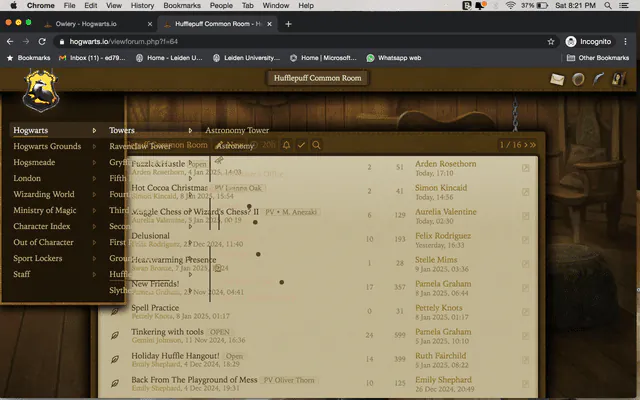Click the Chrome address bar
640x400 pixels.
click(302, 42)
